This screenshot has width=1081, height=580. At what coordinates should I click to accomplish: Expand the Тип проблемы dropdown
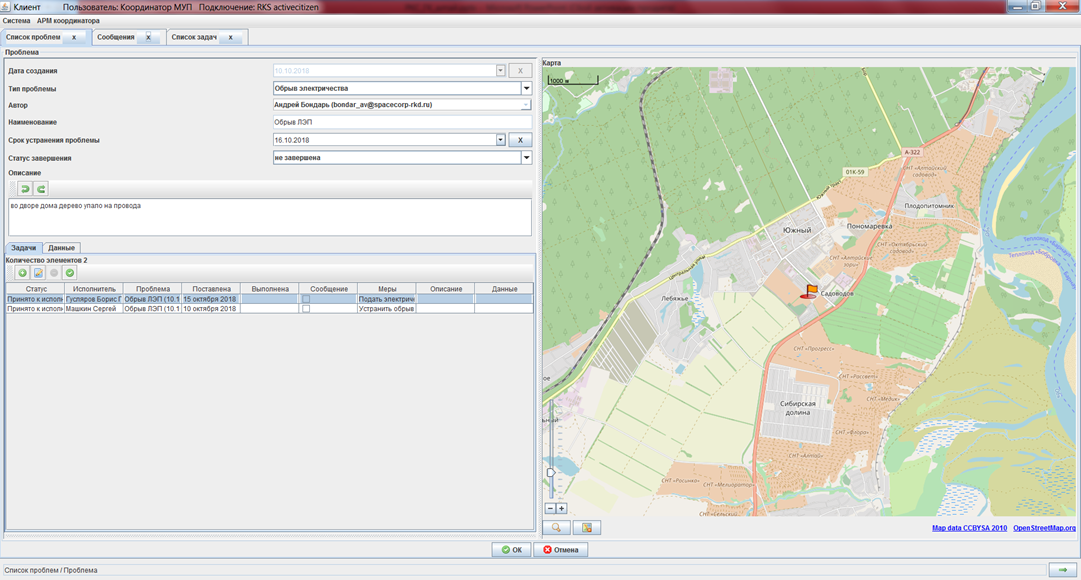526,88
